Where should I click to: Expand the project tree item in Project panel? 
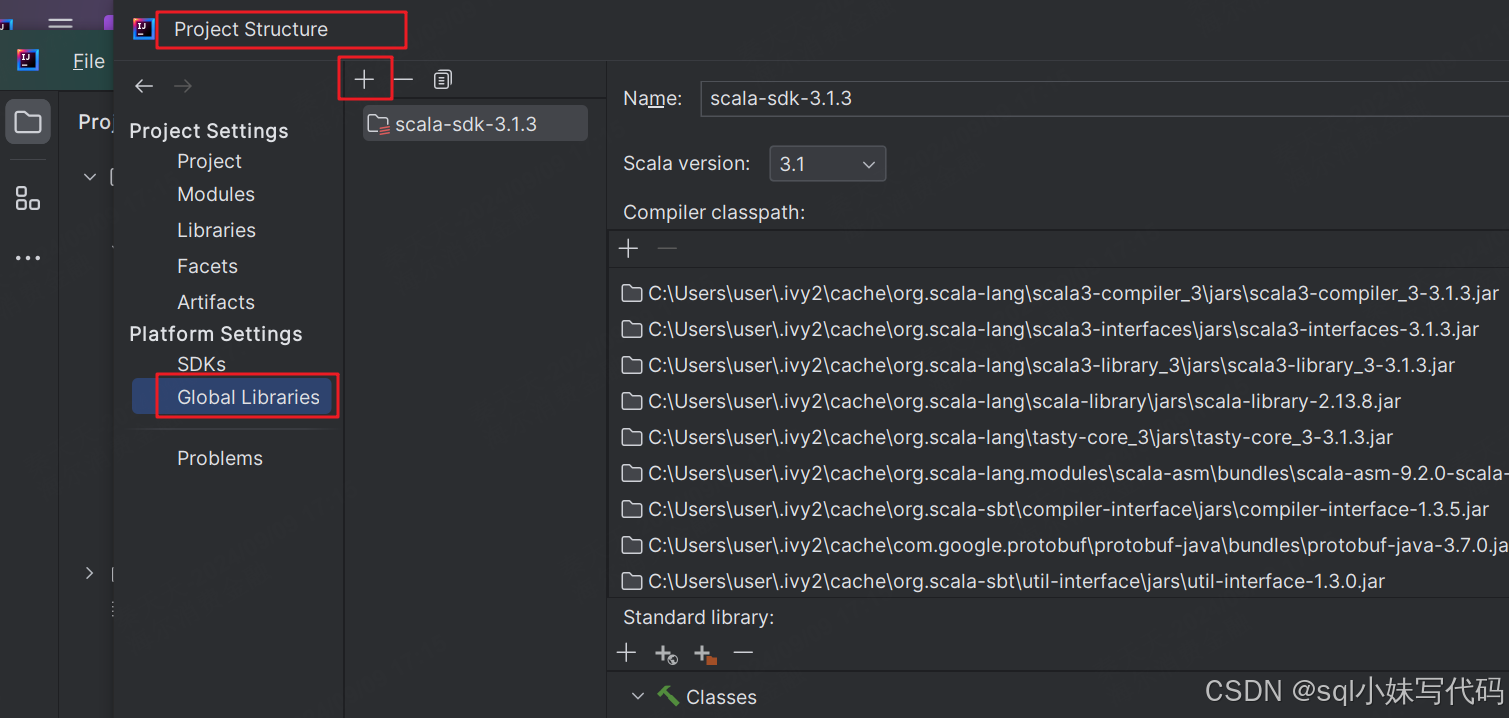89,573
